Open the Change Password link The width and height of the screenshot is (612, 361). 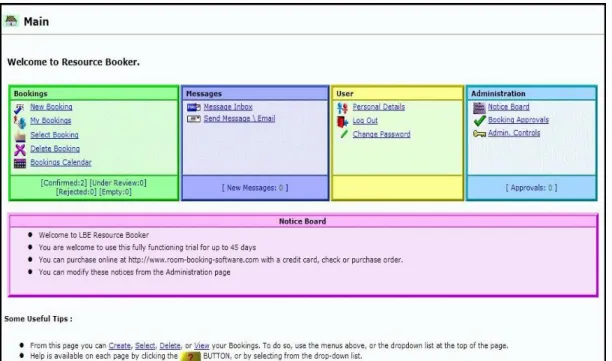point(381,134)
